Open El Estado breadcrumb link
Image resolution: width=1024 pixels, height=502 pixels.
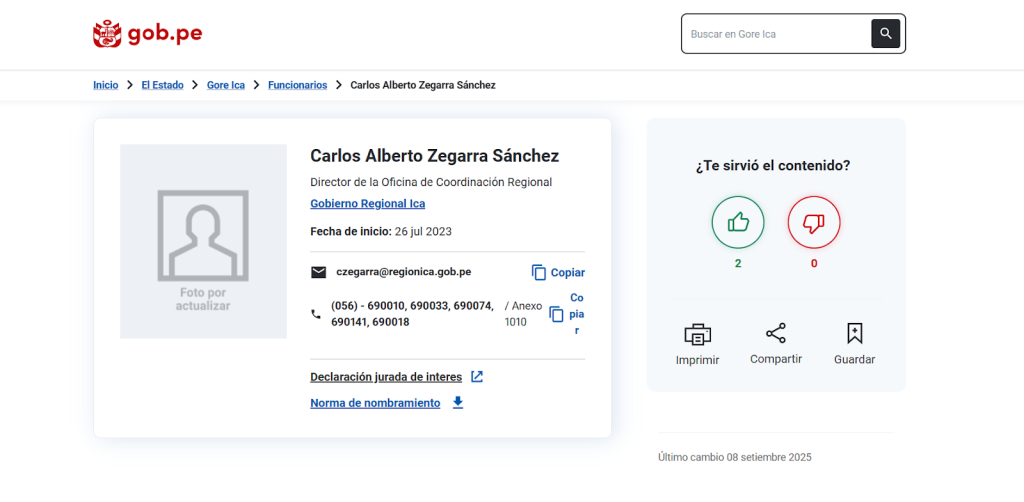162,85
